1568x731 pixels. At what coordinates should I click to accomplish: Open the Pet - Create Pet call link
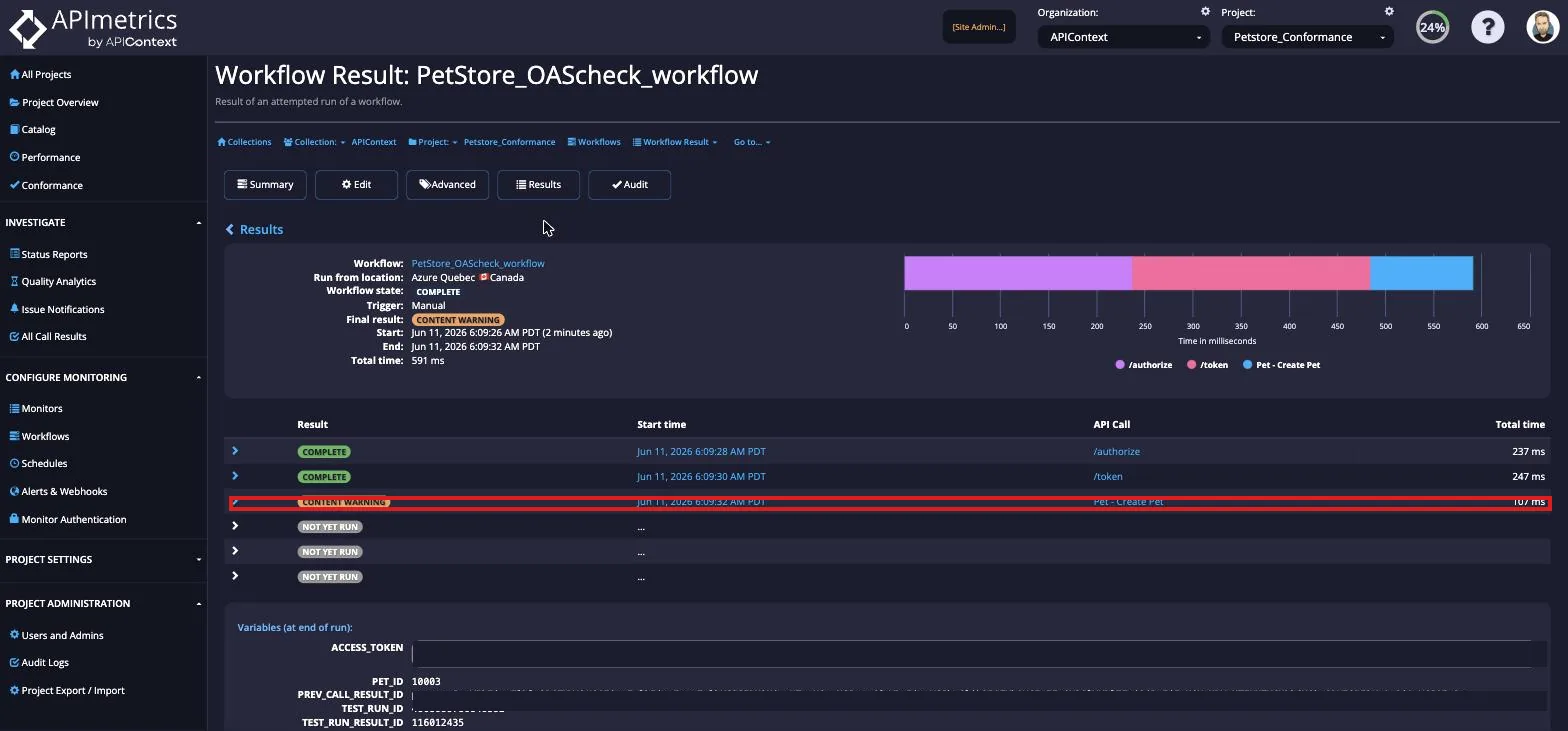click(1128, 502)
